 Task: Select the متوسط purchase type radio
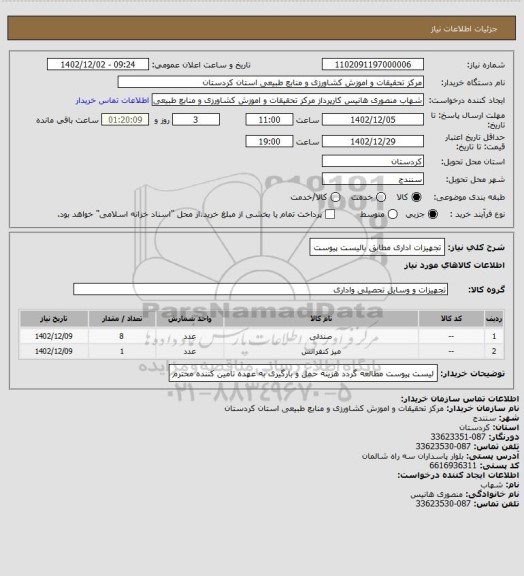point(393,214)
